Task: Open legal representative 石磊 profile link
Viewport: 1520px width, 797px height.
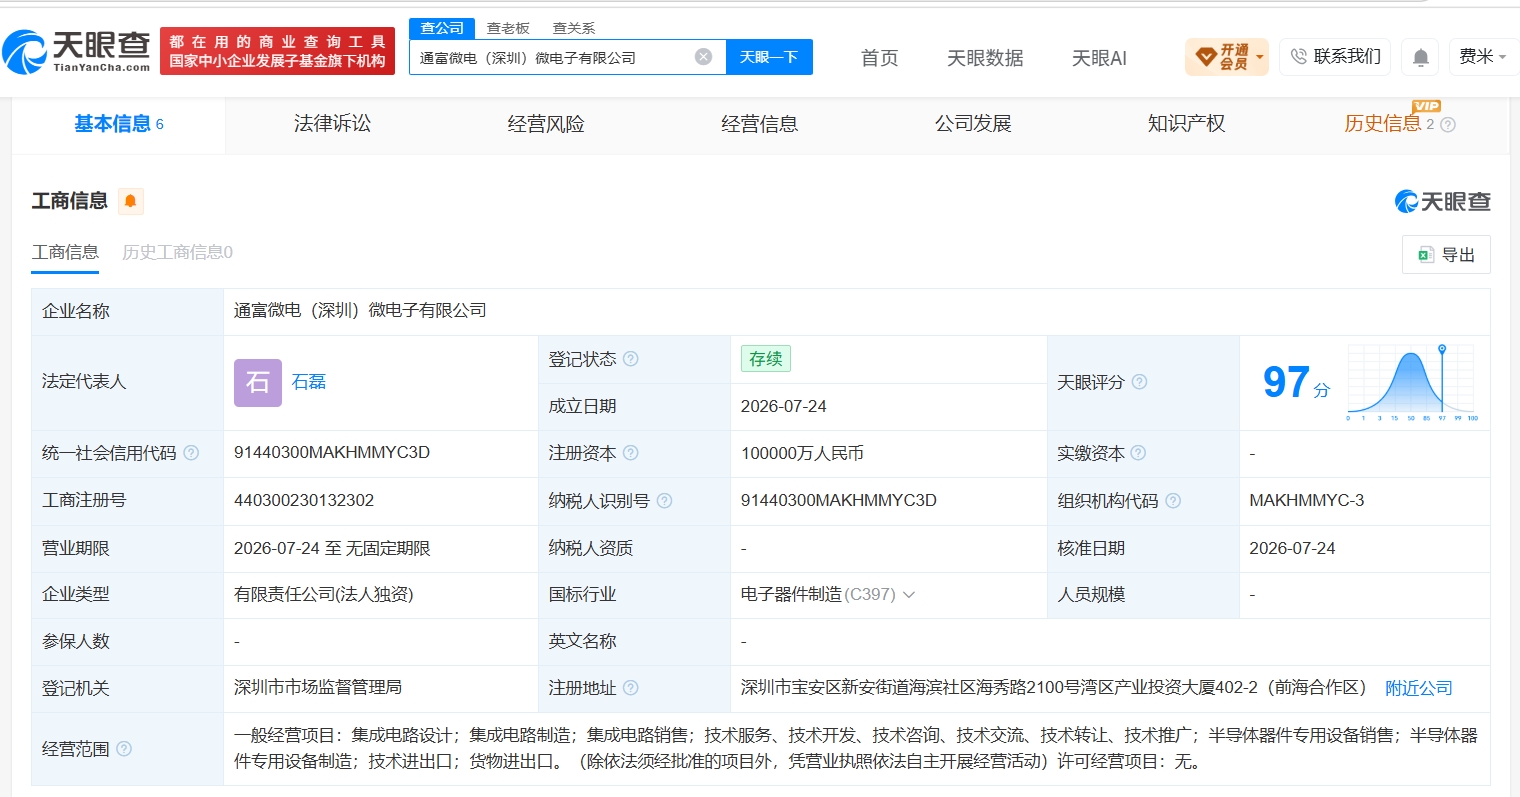Action: pos(309,382)
